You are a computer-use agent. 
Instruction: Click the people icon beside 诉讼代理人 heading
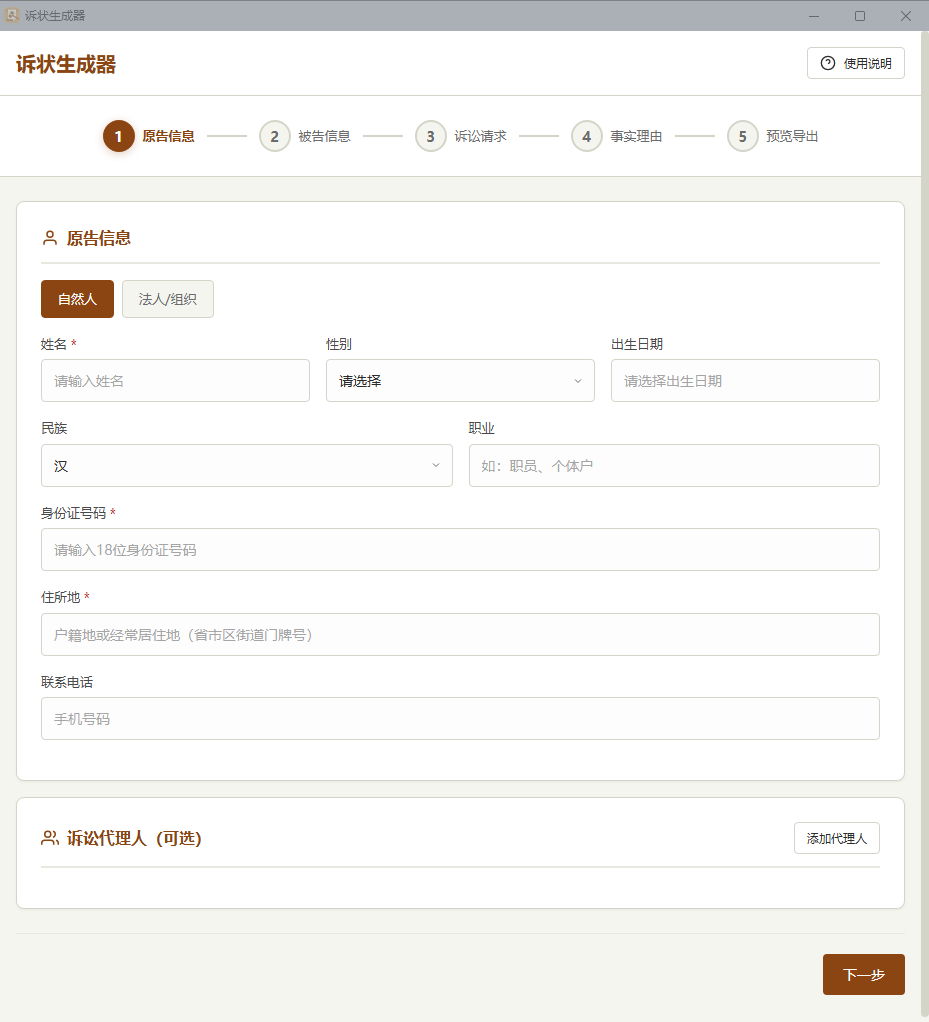tap(50, 838)
